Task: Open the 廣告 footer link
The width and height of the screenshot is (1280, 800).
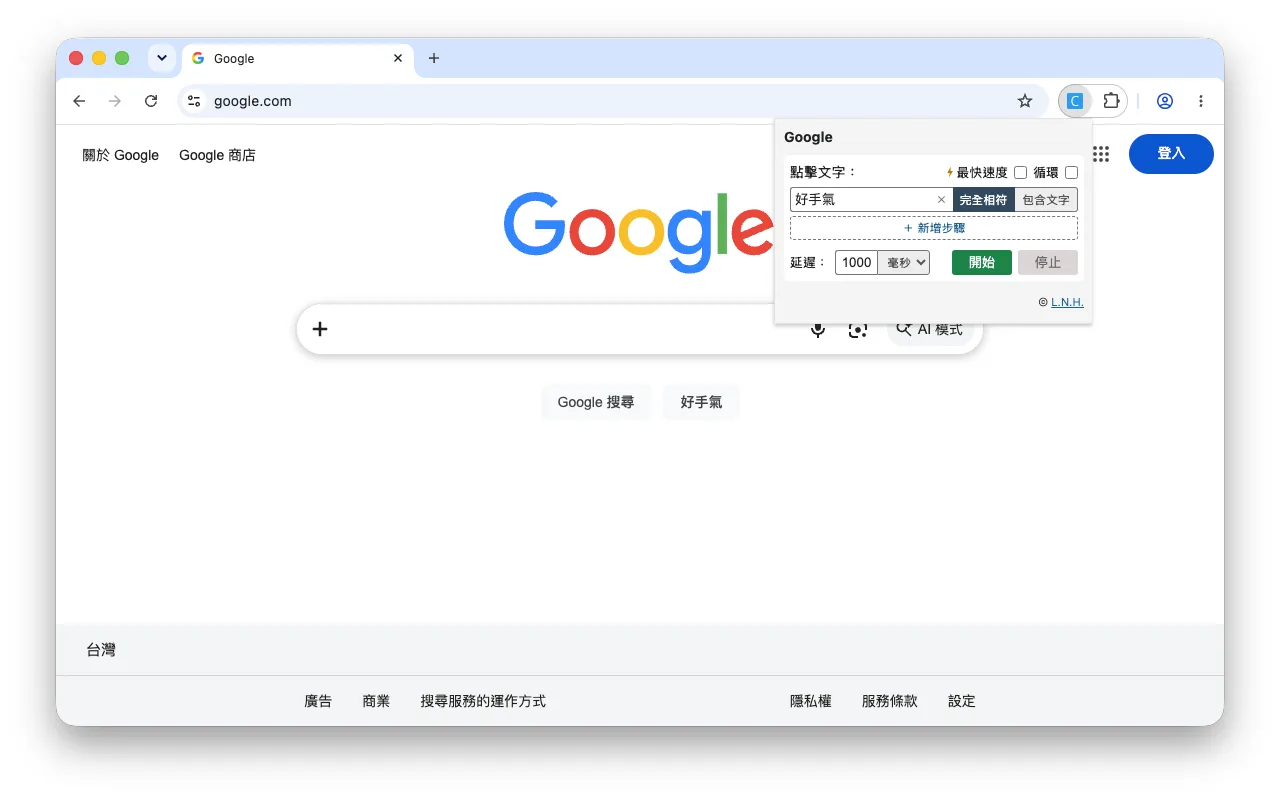Action: [318, 701]
